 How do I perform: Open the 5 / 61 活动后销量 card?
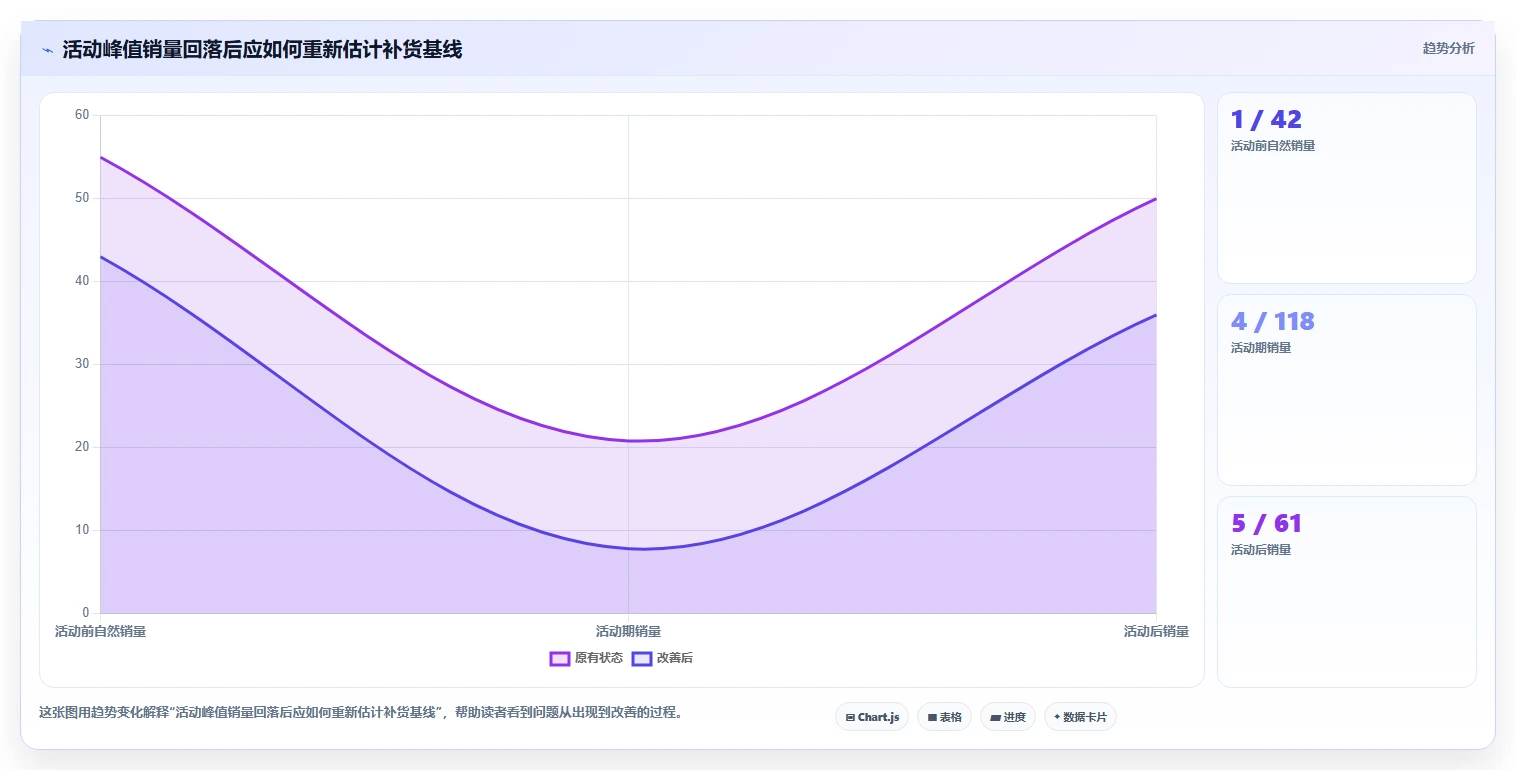[x=1346, y=592]
